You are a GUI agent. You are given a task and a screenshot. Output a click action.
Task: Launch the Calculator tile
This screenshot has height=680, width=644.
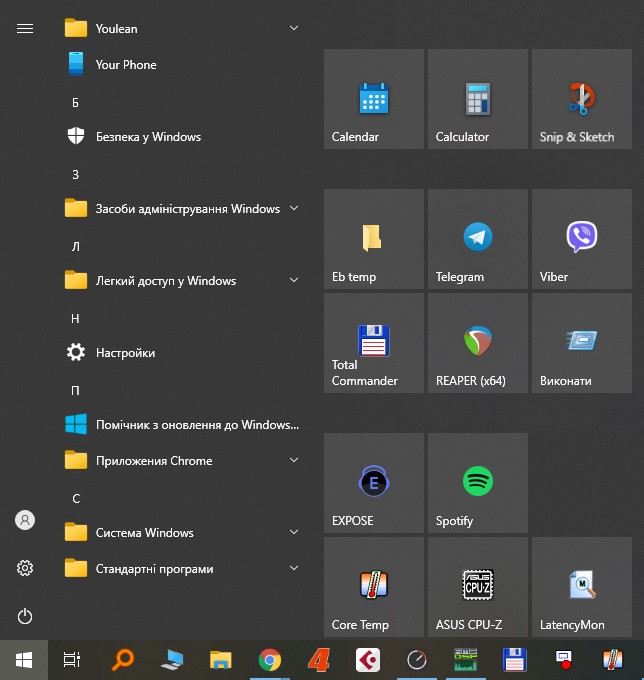point(477,99)
